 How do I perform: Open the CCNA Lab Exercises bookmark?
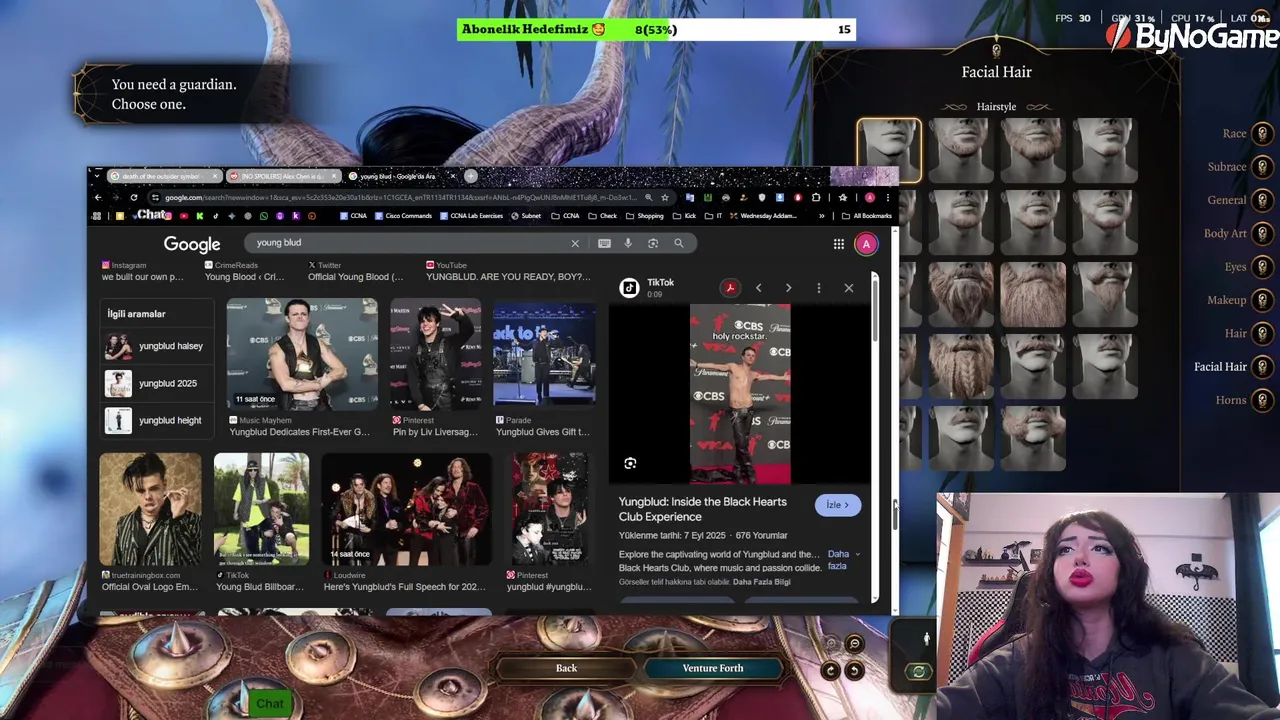[x=470, y=216]
